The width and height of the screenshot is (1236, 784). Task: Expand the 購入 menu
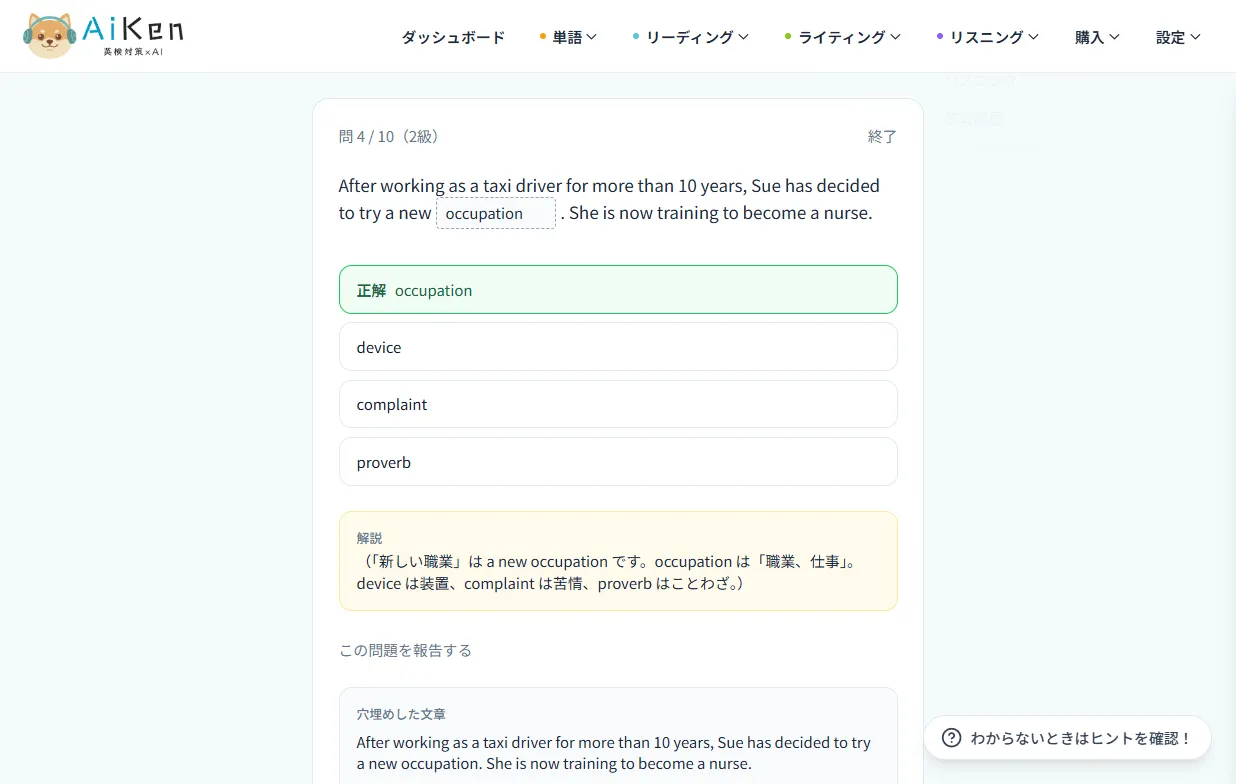(1097, 37)
